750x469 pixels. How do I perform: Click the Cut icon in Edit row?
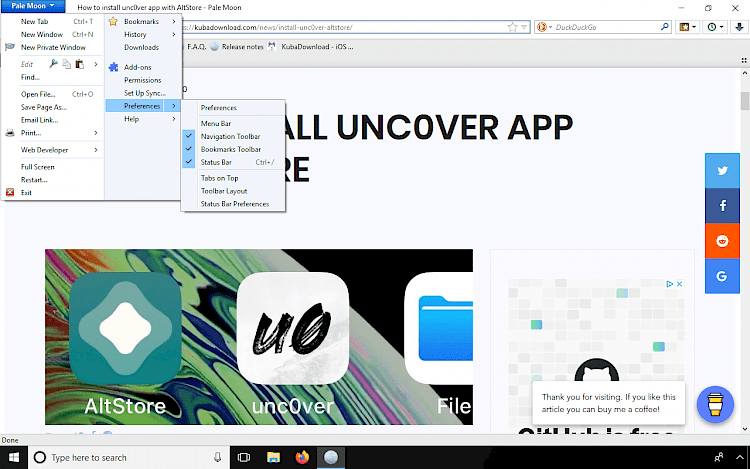[54, 64]
